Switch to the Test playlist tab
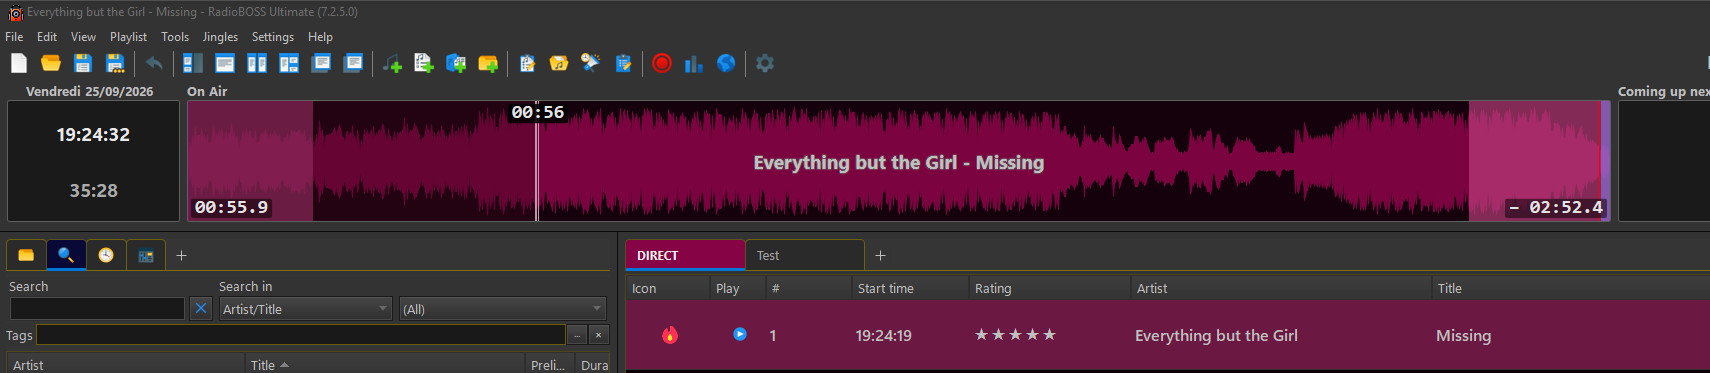 pyautogui.click(x=805, y=255)
